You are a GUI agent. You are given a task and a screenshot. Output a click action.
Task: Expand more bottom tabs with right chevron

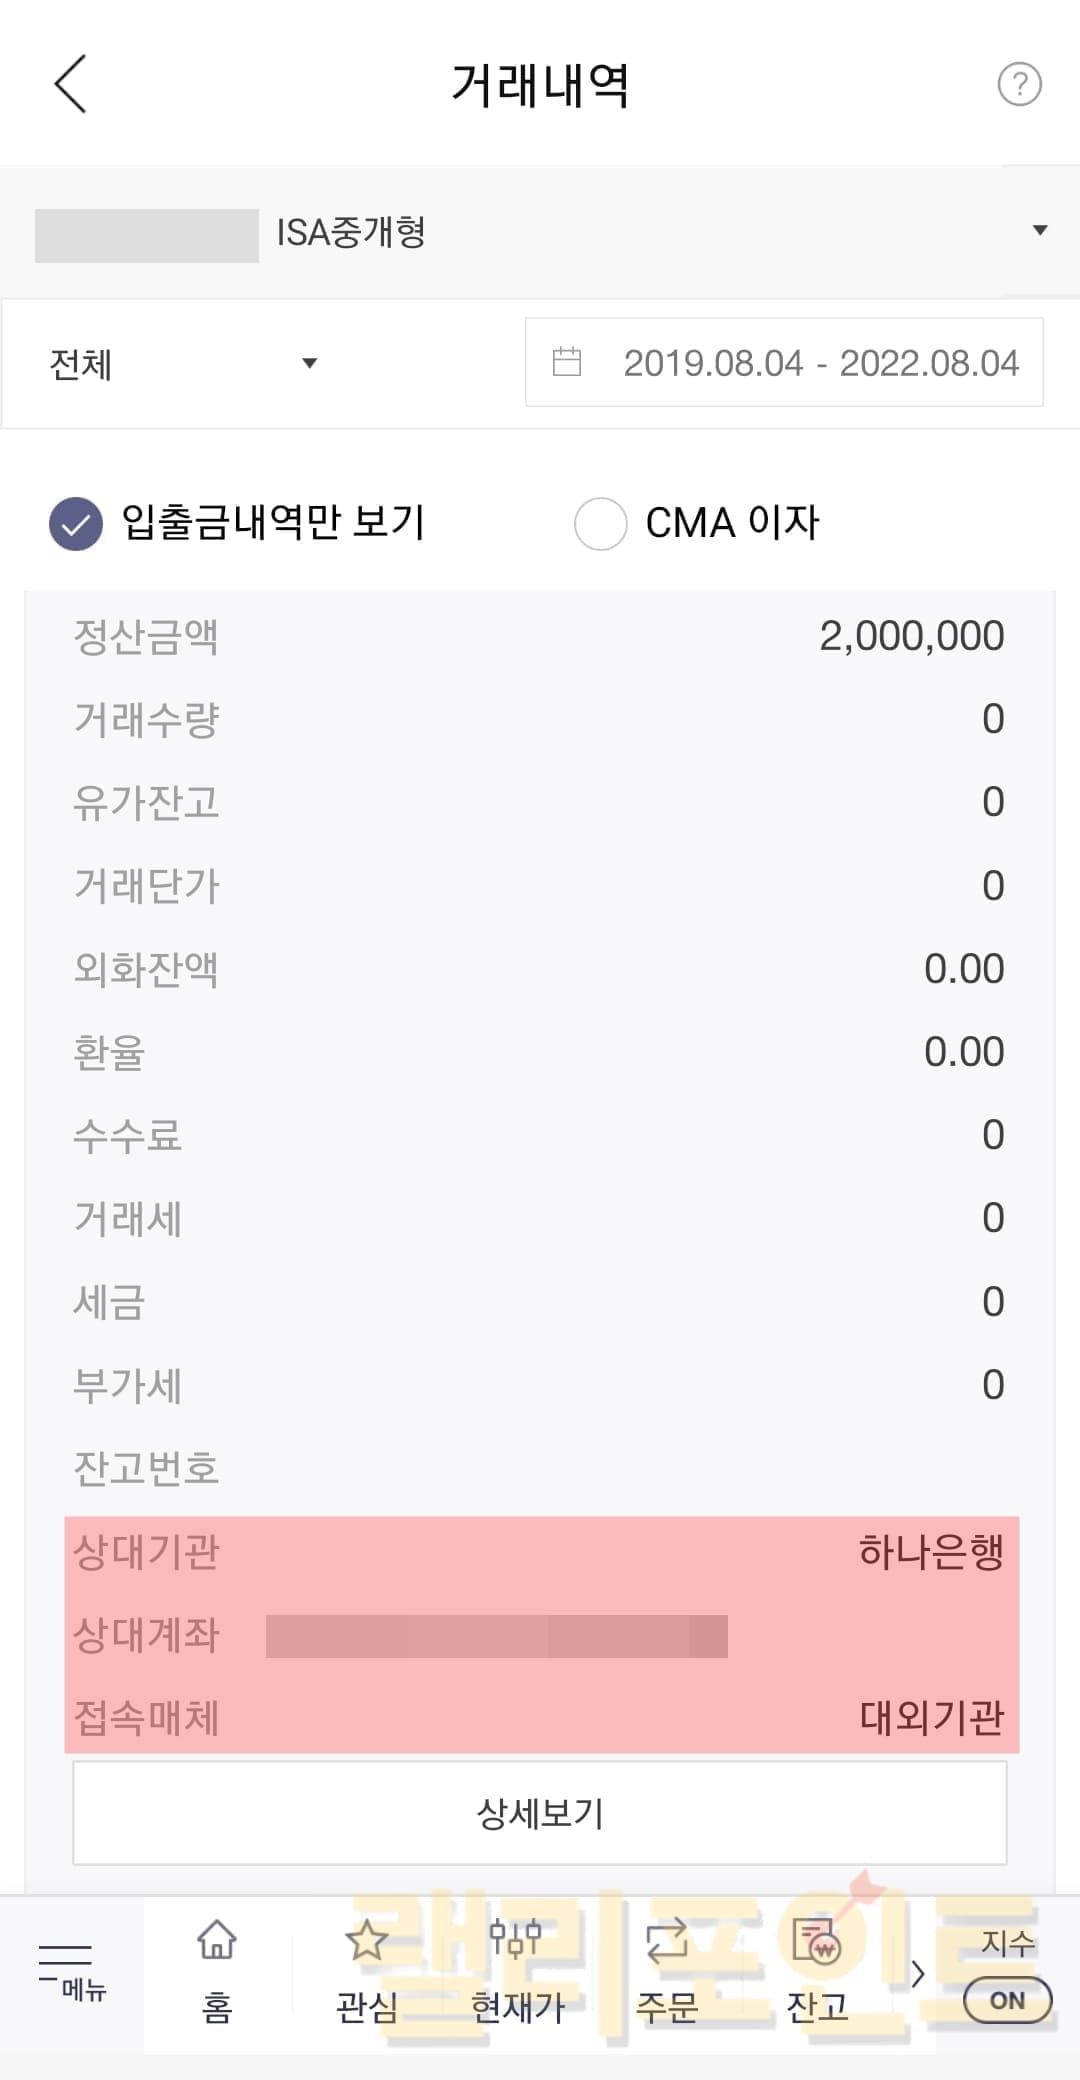coord(918,1974)
